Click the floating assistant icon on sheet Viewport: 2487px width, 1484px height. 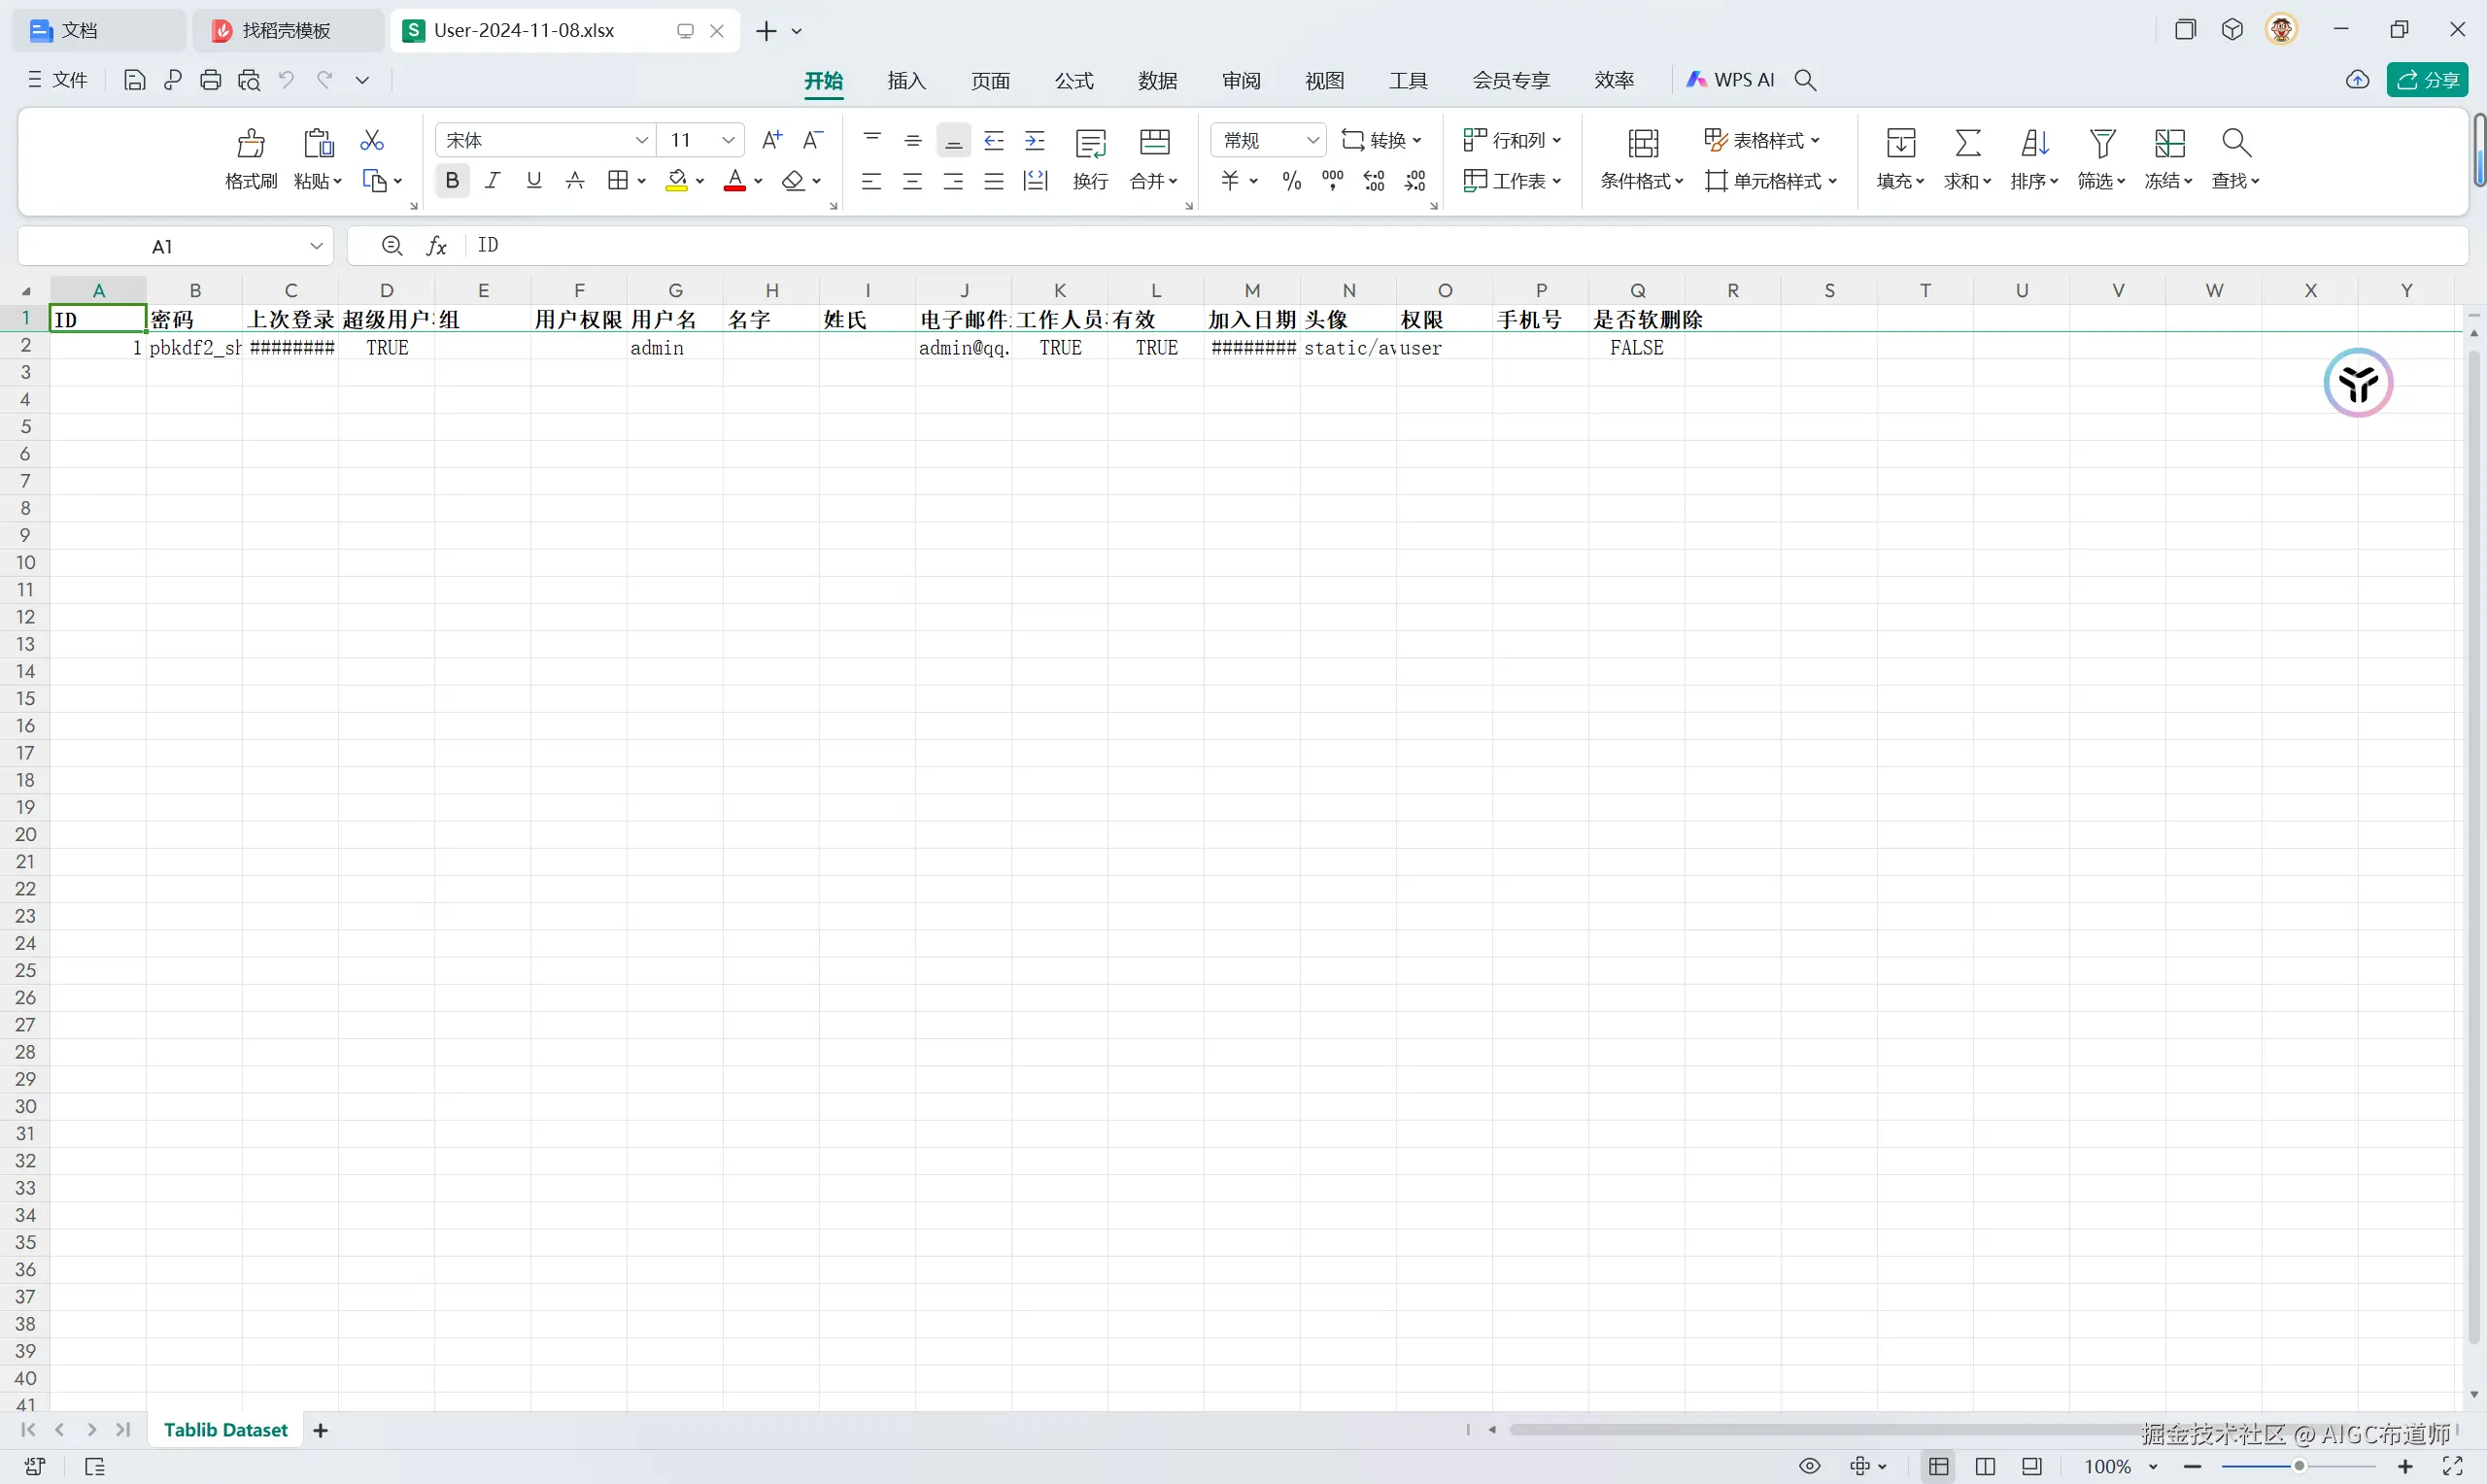pyautogui.click(x=2357, y=383)
